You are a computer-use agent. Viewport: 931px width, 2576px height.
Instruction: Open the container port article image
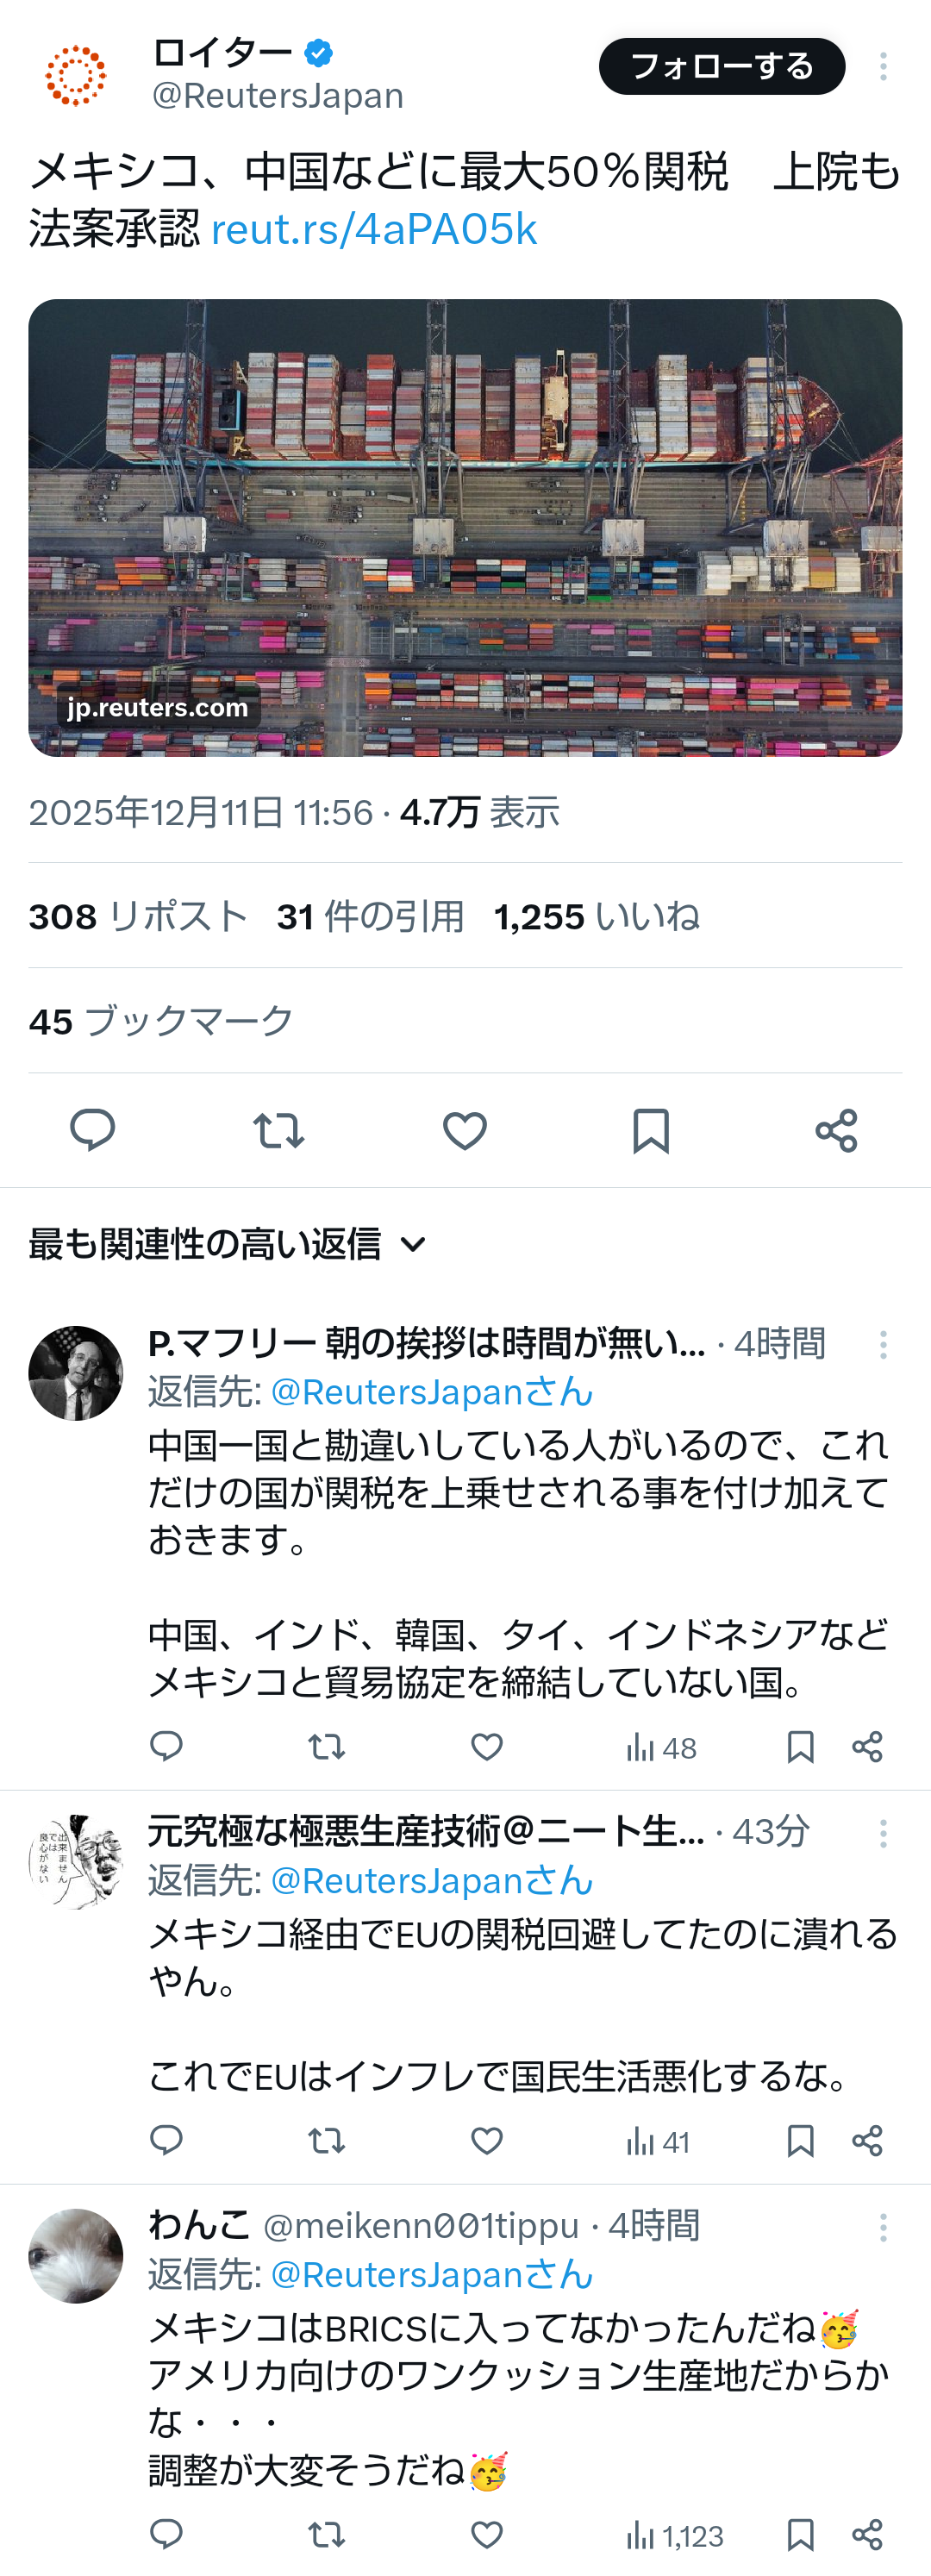(465, 527)
